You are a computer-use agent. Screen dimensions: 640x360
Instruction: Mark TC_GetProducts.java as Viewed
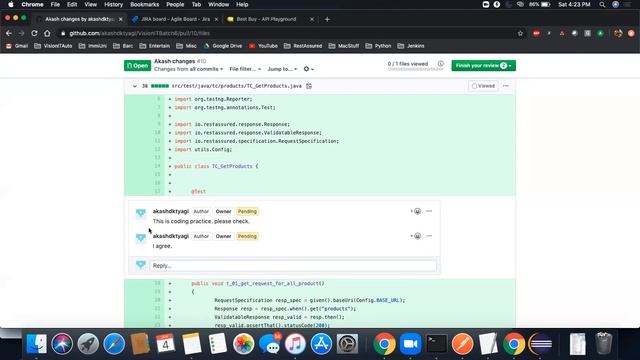483,86
